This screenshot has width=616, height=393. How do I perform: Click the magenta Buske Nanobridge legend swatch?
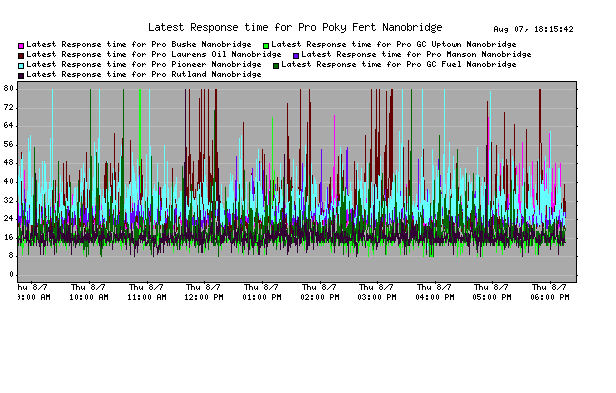coord(21,46)
